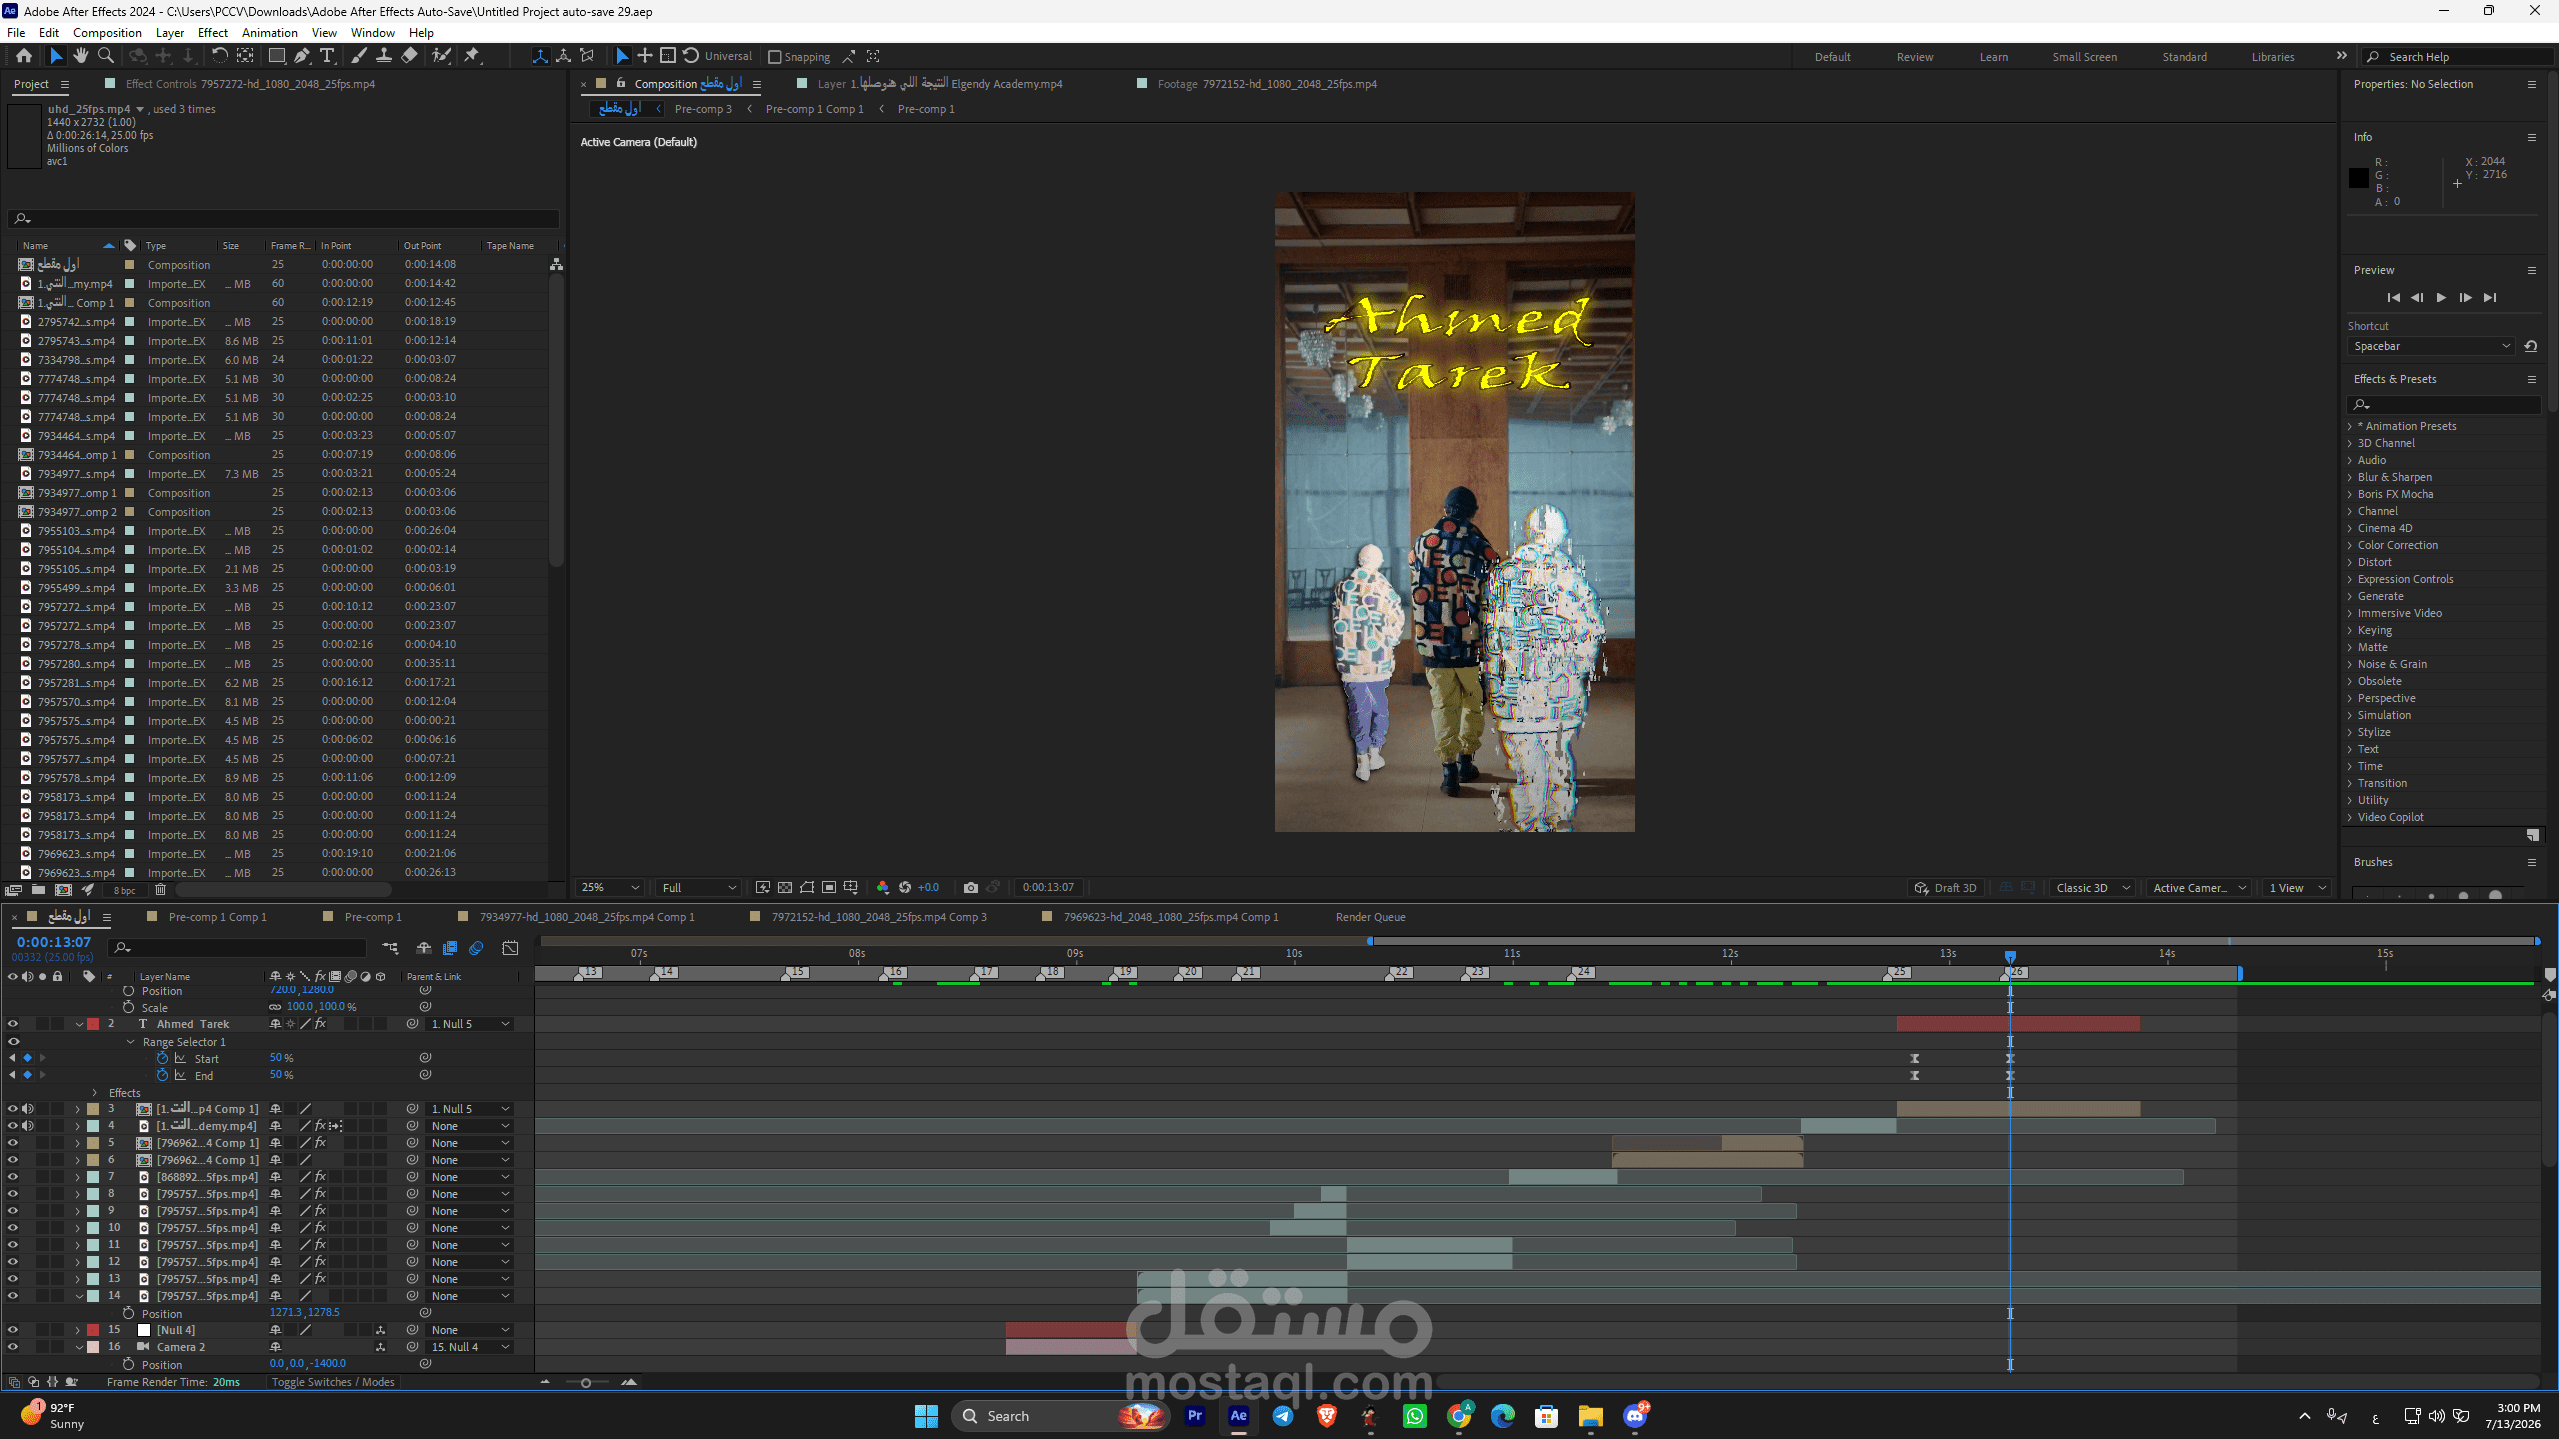Click the Search Help input field
Image resolution: width=2559 pixels, height=1439 pixels.
pyautogui.click(x=2459, y=57)
